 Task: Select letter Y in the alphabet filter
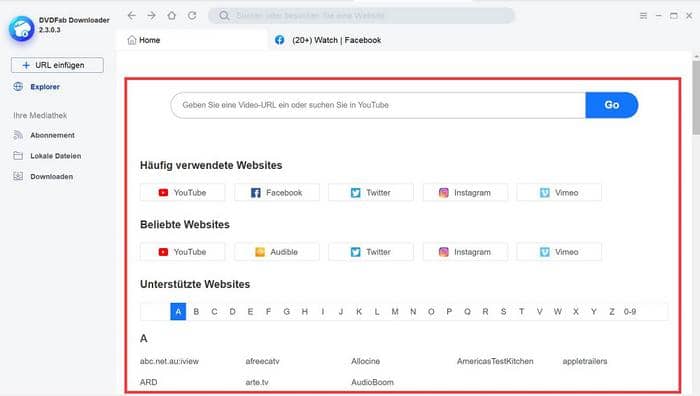pos(593,312)
